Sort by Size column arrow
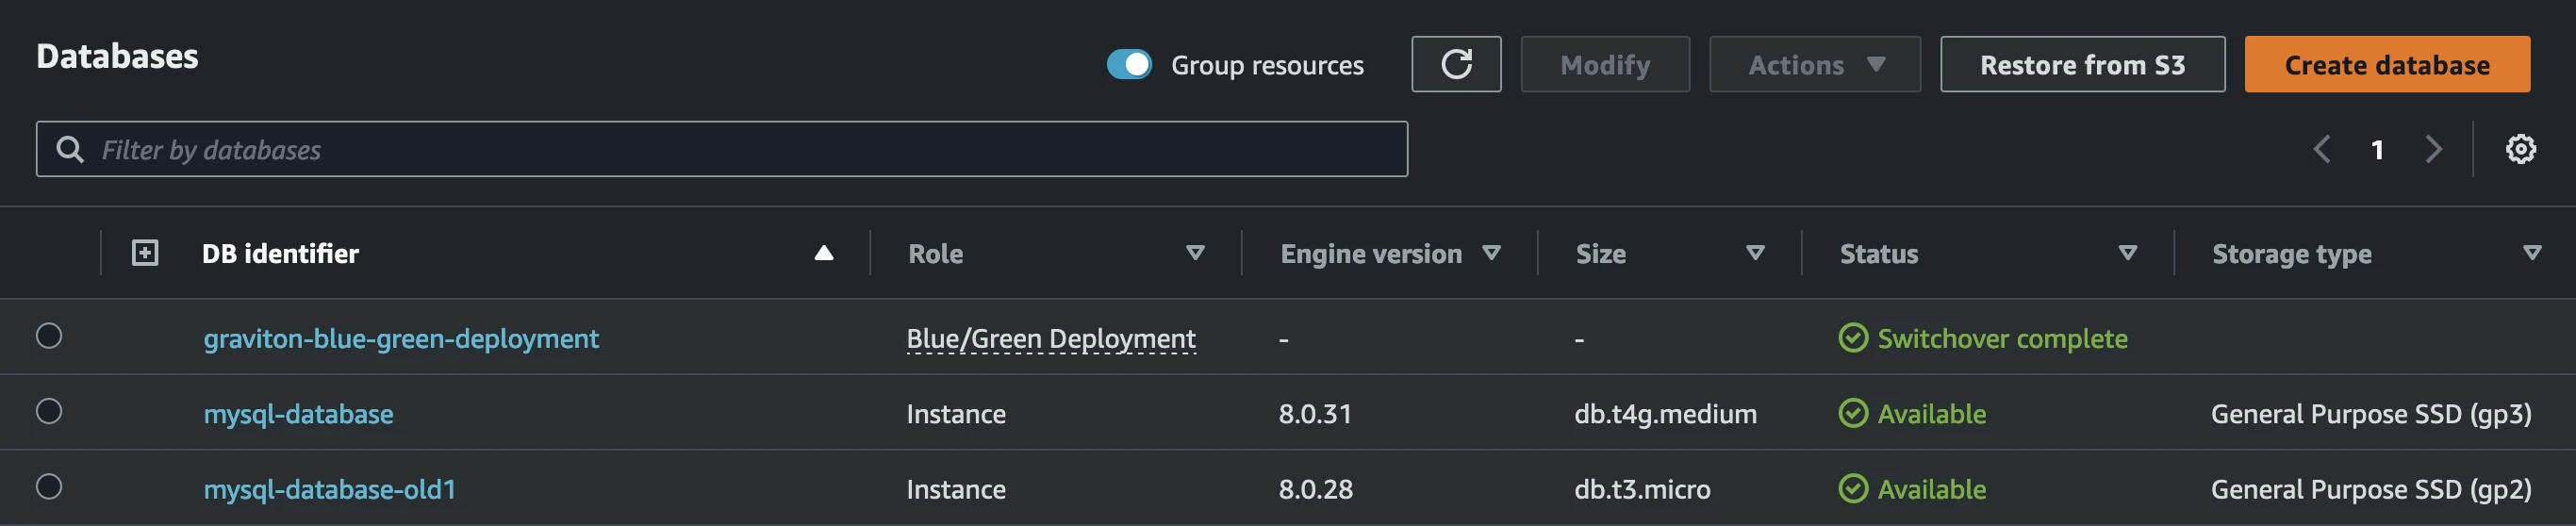This screenshot has width=2576, height=526. [x=1754, y=253]
